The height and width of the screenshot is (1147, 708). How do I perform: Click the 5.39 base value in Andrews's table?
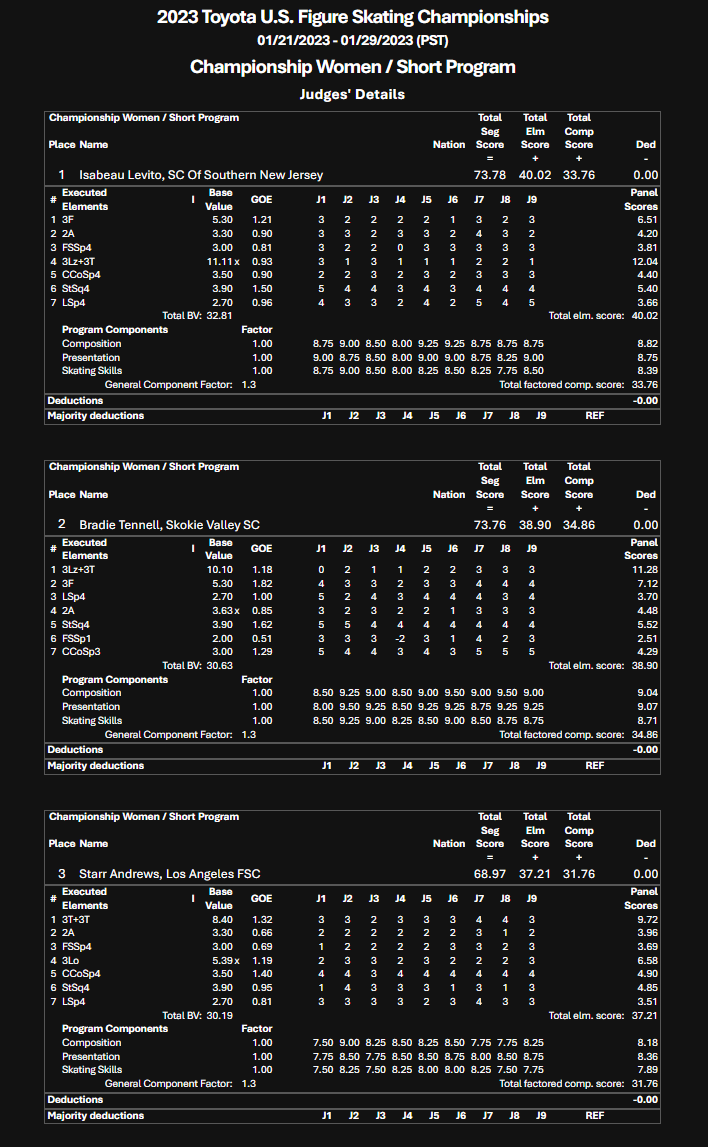click(x=217, y=960)
